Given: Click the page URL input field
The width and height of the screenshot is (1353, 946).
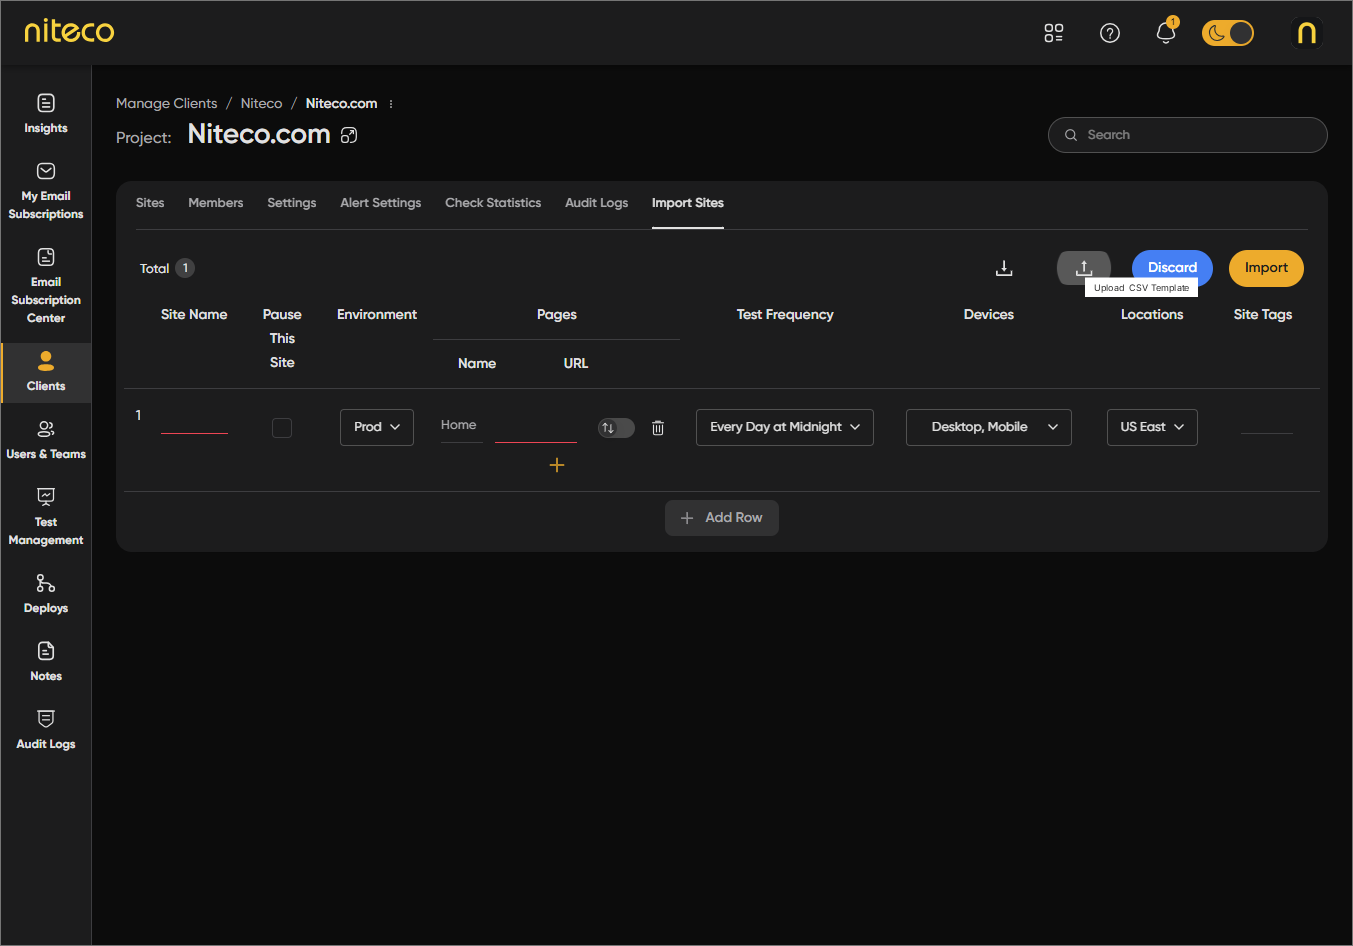Looking at the screenshot, I should [x=536, y=428].
